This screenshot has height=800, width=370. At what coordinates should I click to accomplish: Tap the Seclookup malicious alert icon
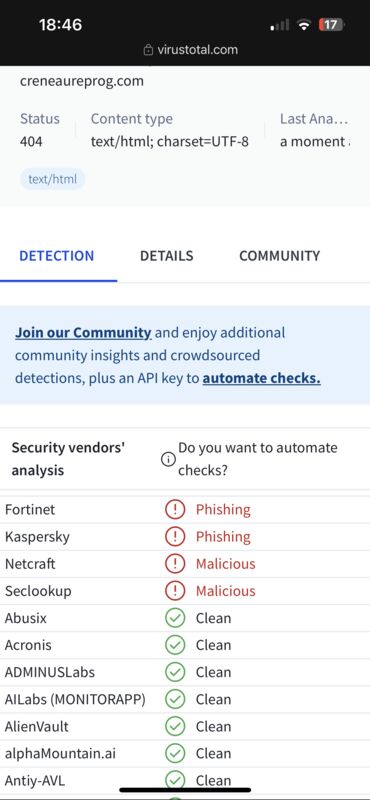pyautogui.click(x=175, y=591)
